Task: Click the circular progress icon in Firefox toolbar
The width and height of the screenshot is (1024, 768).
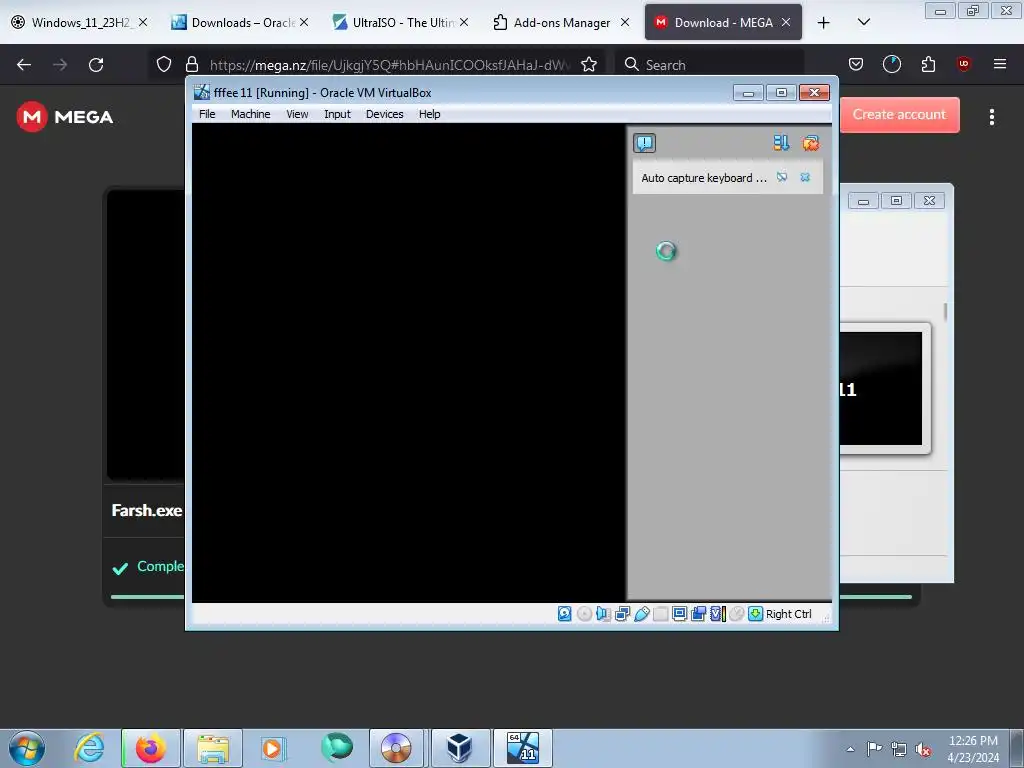Action: click(891, 64)
